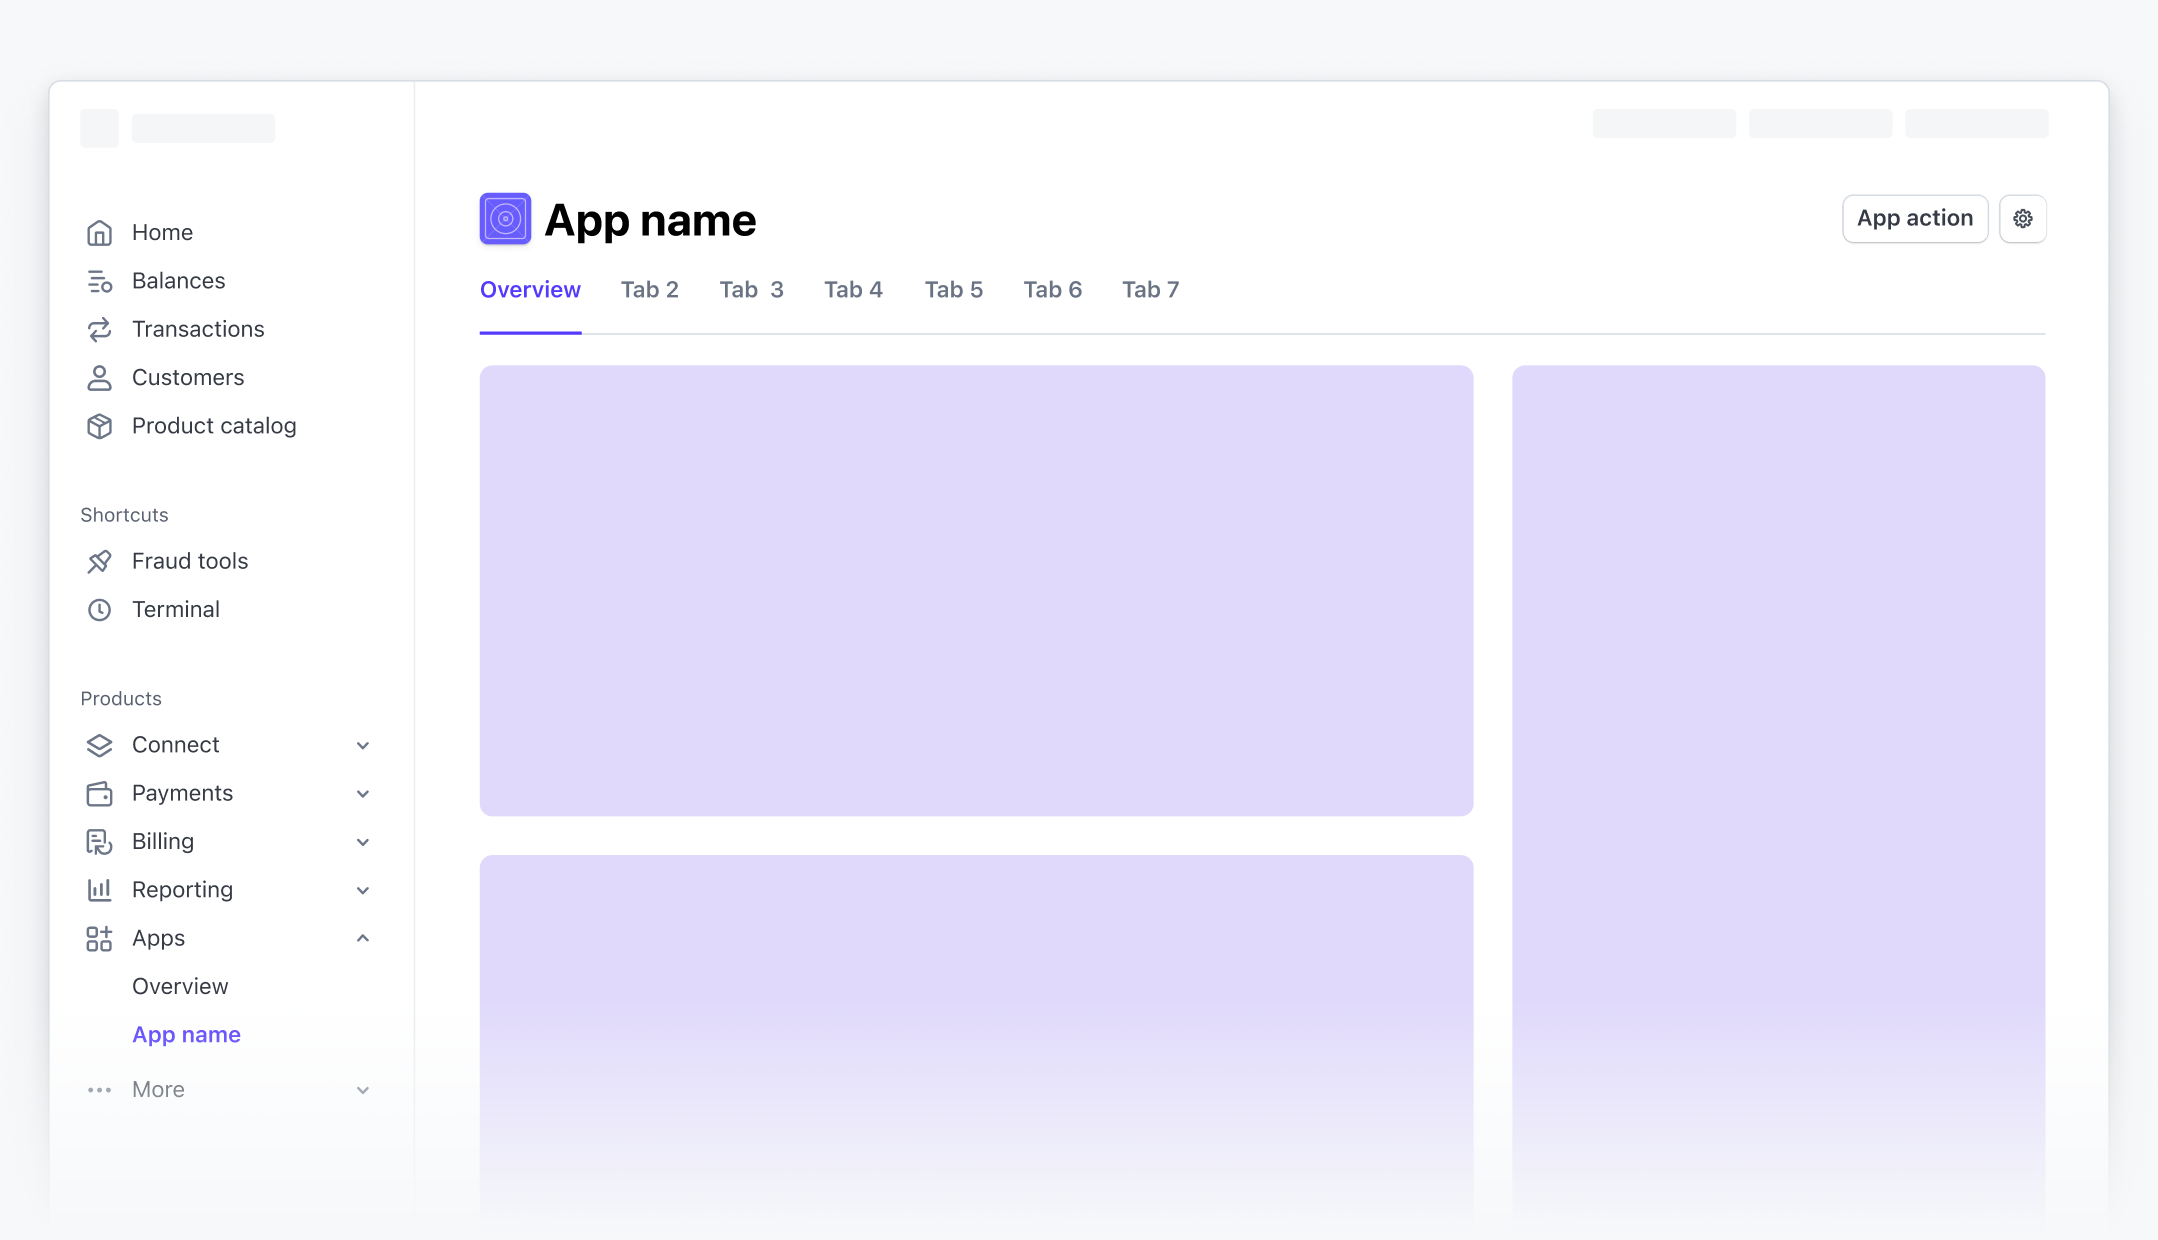
Task: Open Transactions in the sidebar
Action: pyautogui.click(x=198, y=329)
